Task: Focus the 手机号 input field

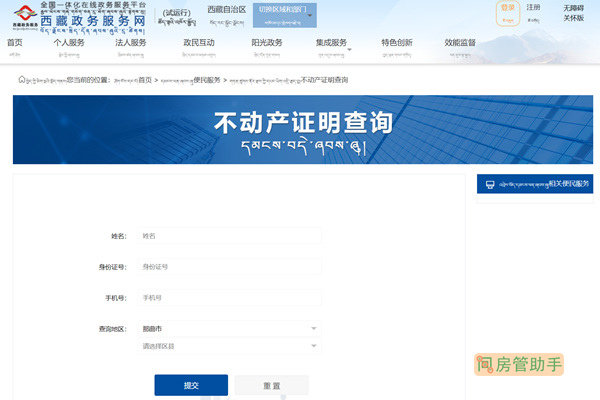Action: [x=229, y=297]
